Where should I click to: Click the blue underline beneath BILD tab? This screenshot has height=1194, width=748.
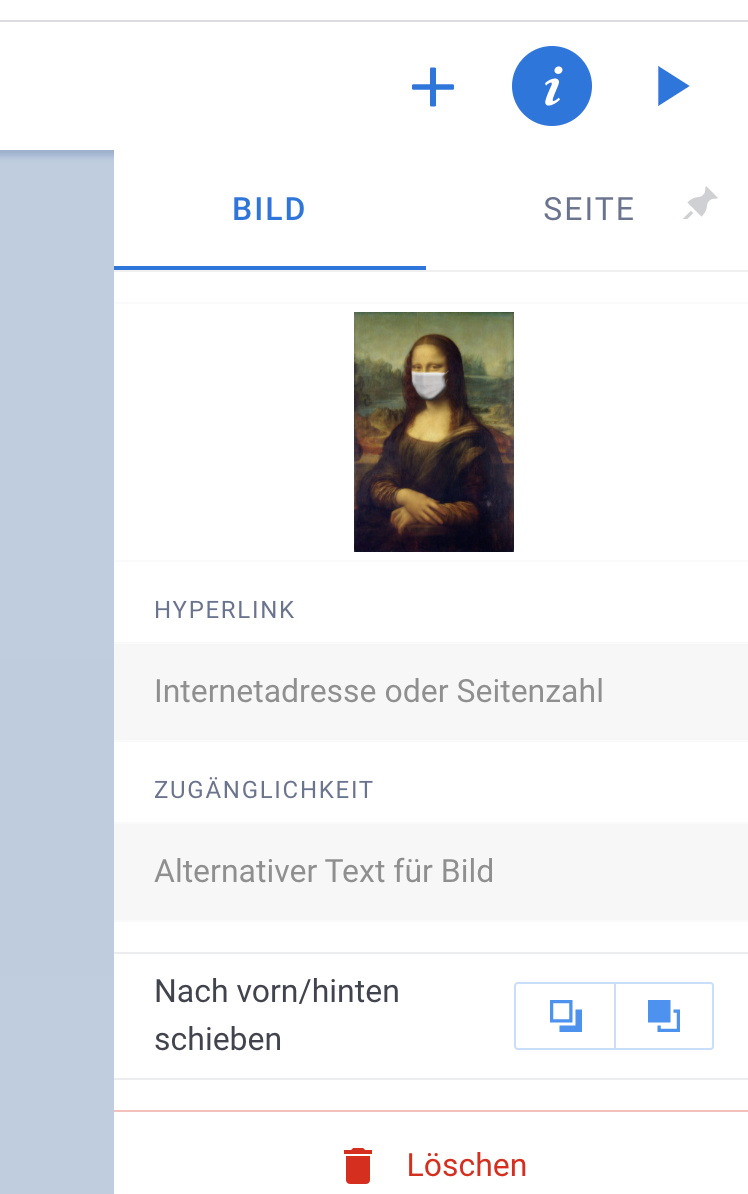270,268
